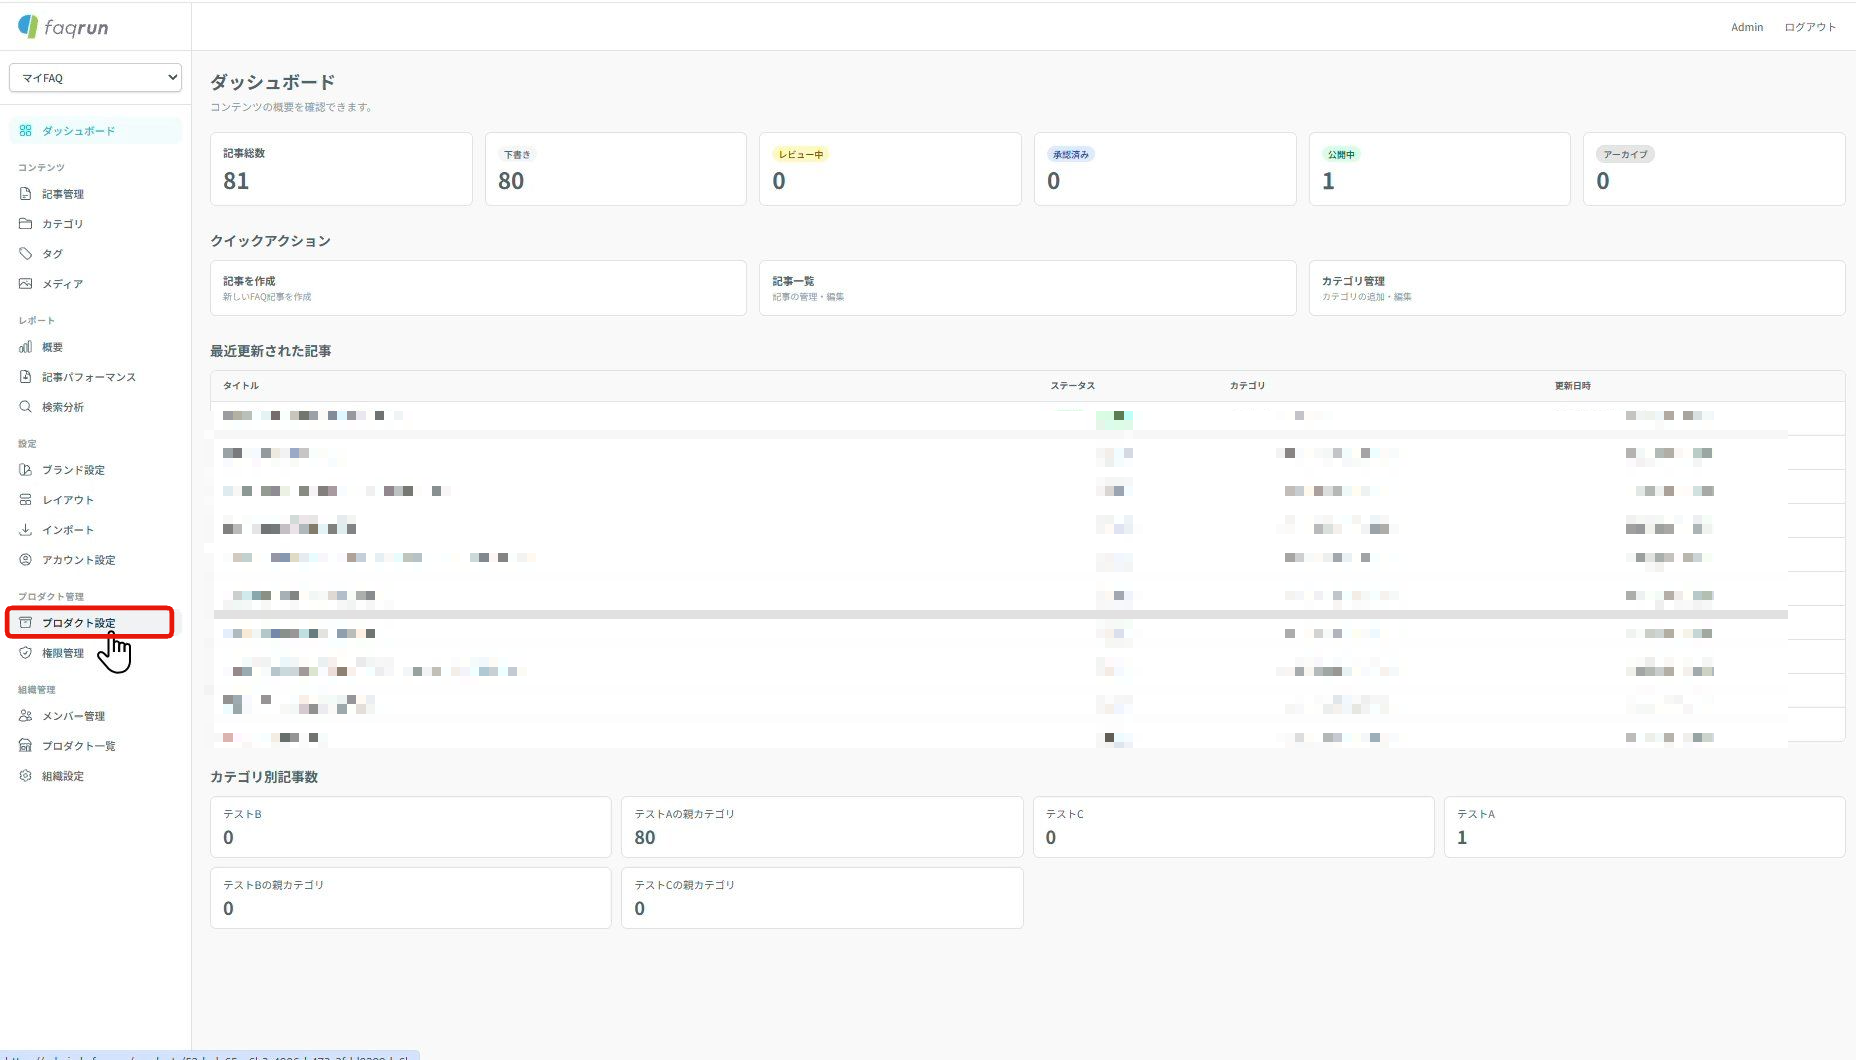Image resolution: width=1856 pixels, height=1060 pixels.
Task: Click the 記事管理 document icon
Action: click(x=26, y=194)
